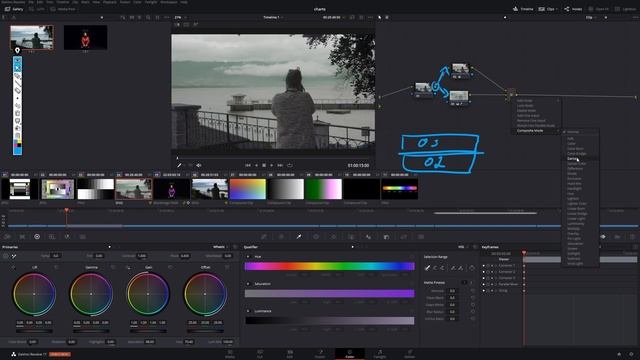The width and height of the screenshot is (640, 360).
Task: Toggle the Clips button in top bar
Action: (x=546, y=9)
